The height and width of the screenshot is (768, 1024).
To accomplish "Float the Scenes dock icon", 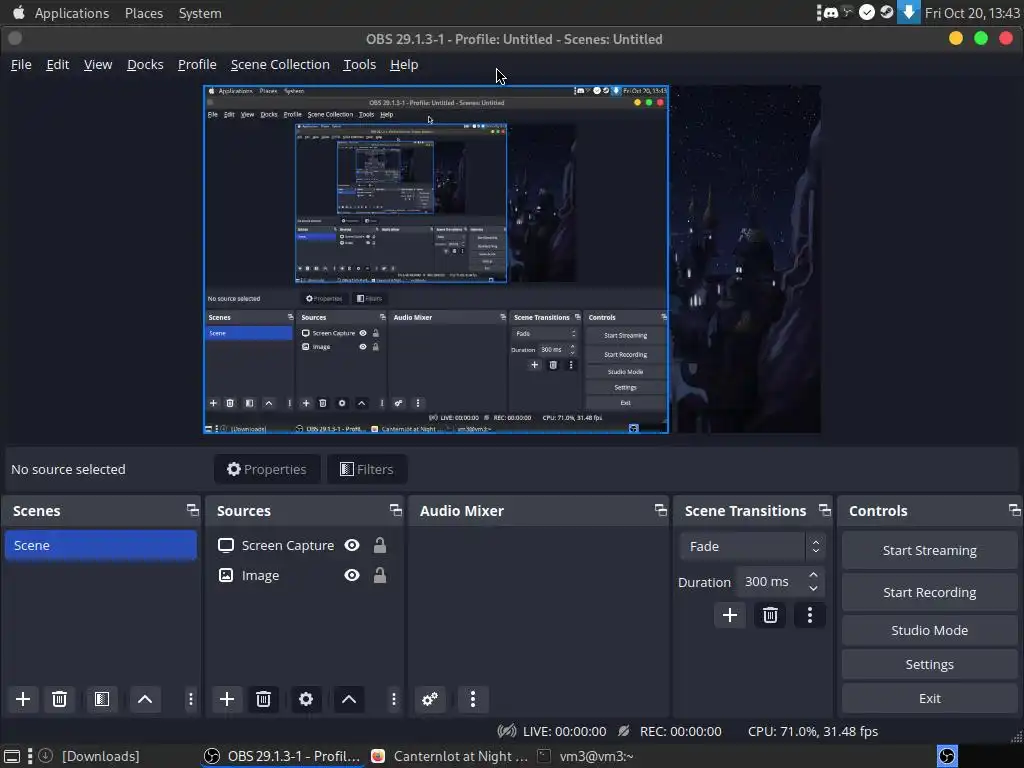I will [x=193, y=510].
